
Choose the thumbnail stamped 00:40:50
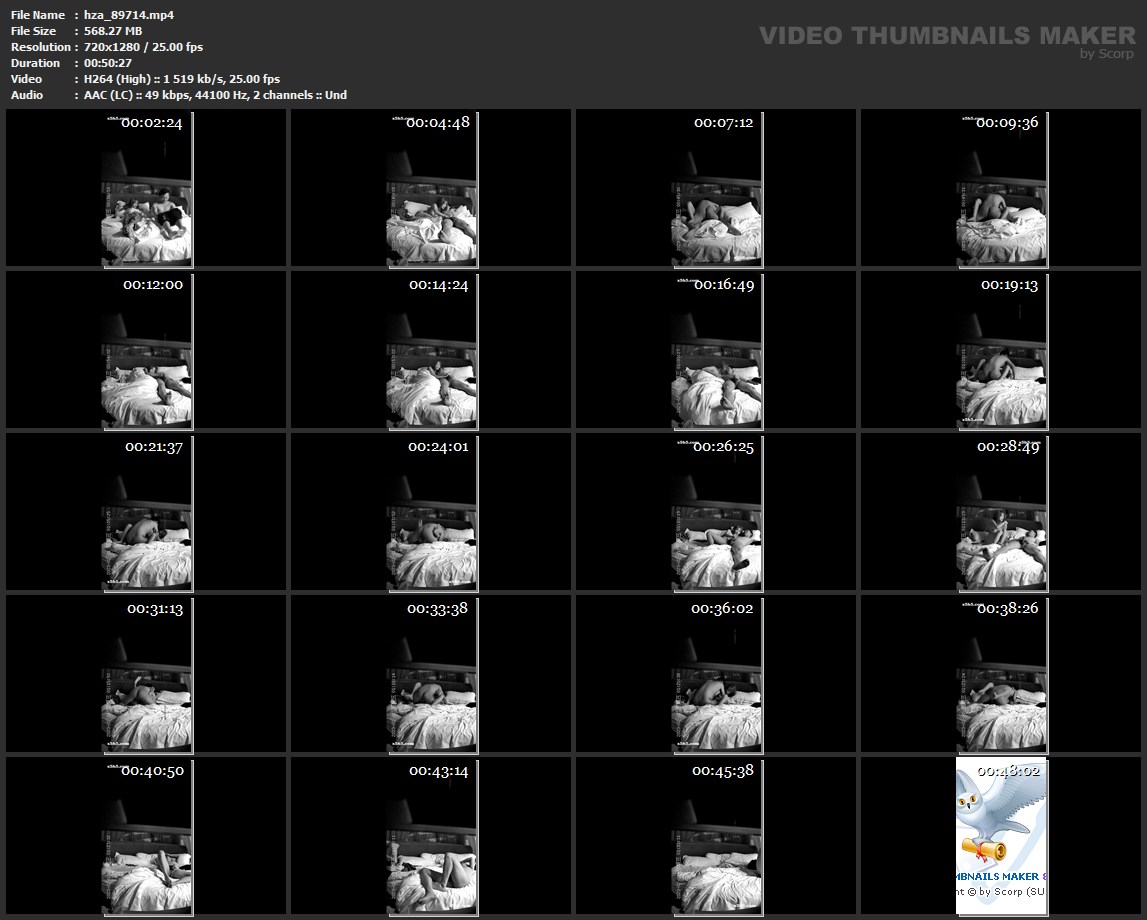coord(147,837)
